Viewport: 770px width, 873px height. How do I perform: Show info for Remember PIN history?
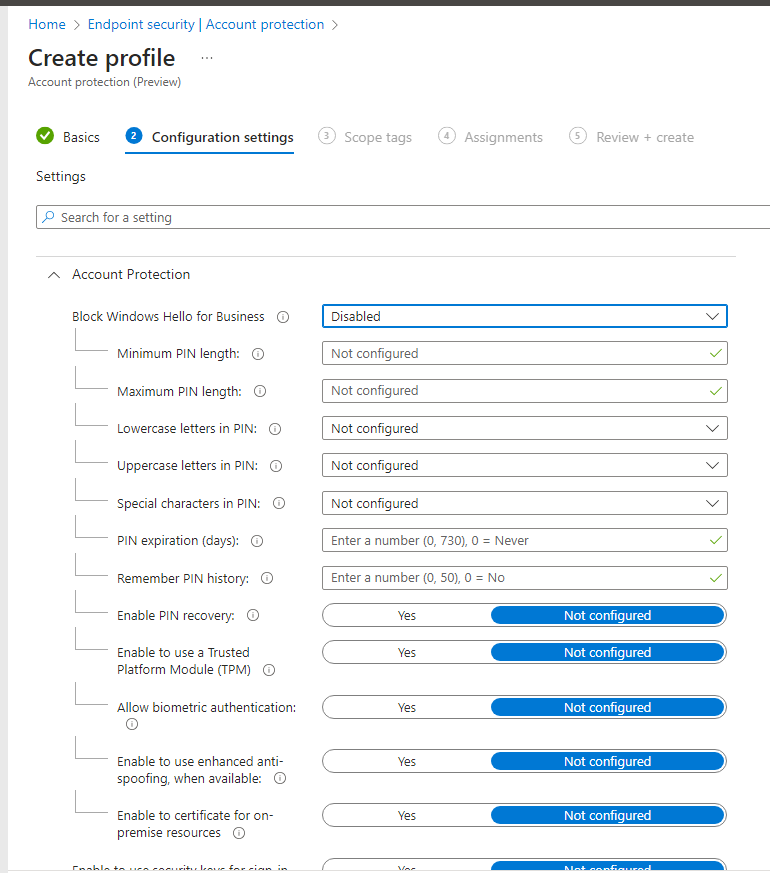(x=267, y=578)
